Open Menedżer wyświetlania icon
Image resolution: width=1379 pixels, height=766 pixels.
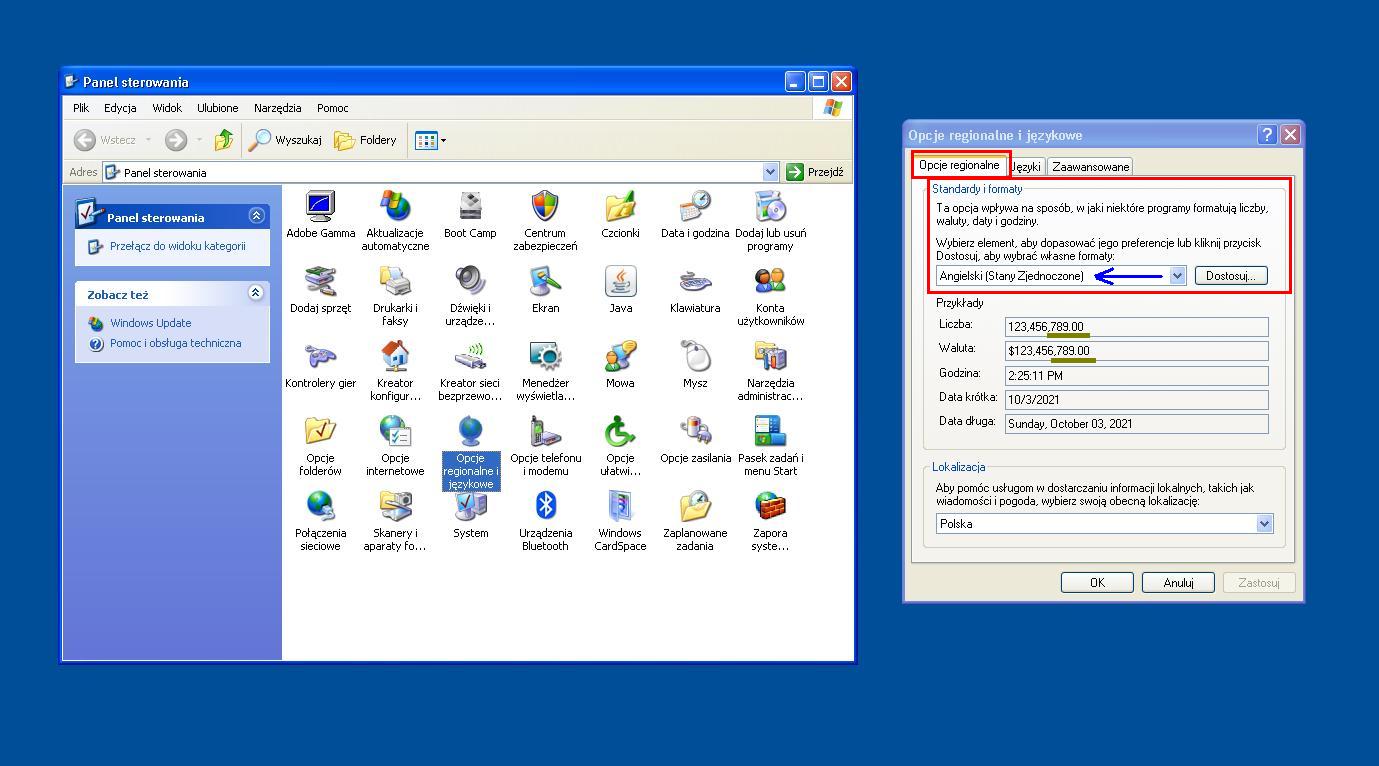coord(545,357)
